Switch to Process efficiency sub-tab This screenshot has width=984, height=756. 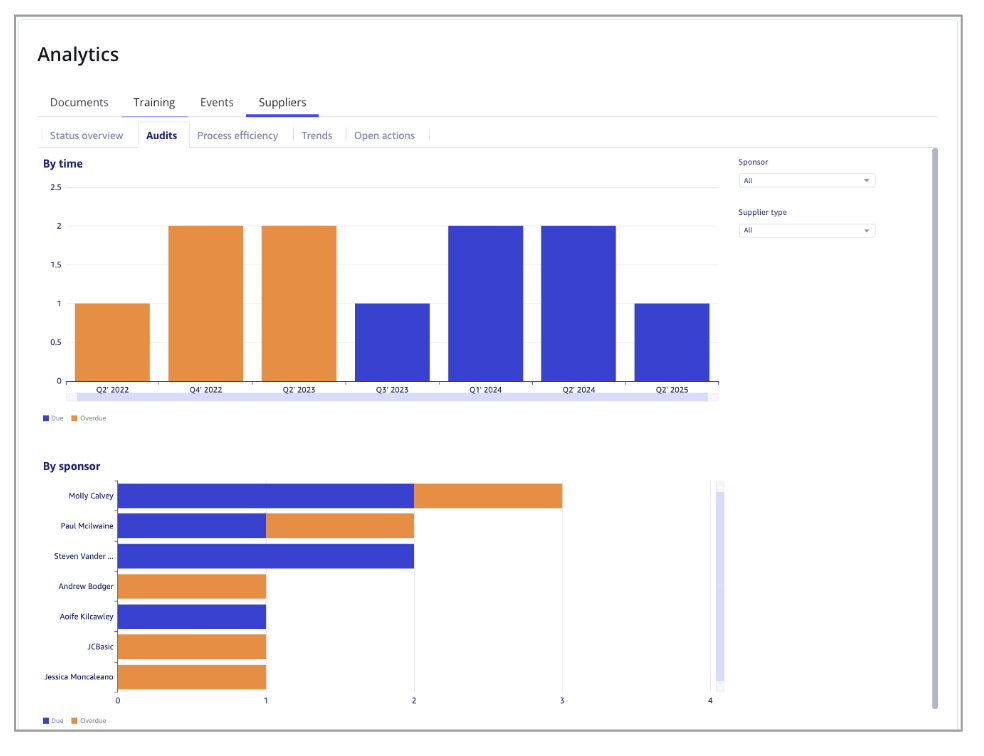[x=237, y=136]
